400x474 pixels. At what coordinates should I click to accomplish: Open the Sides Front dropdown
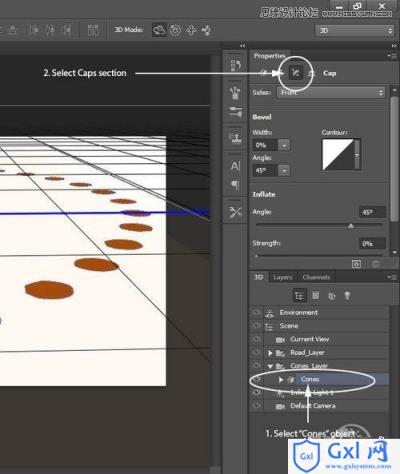(331, 93)
